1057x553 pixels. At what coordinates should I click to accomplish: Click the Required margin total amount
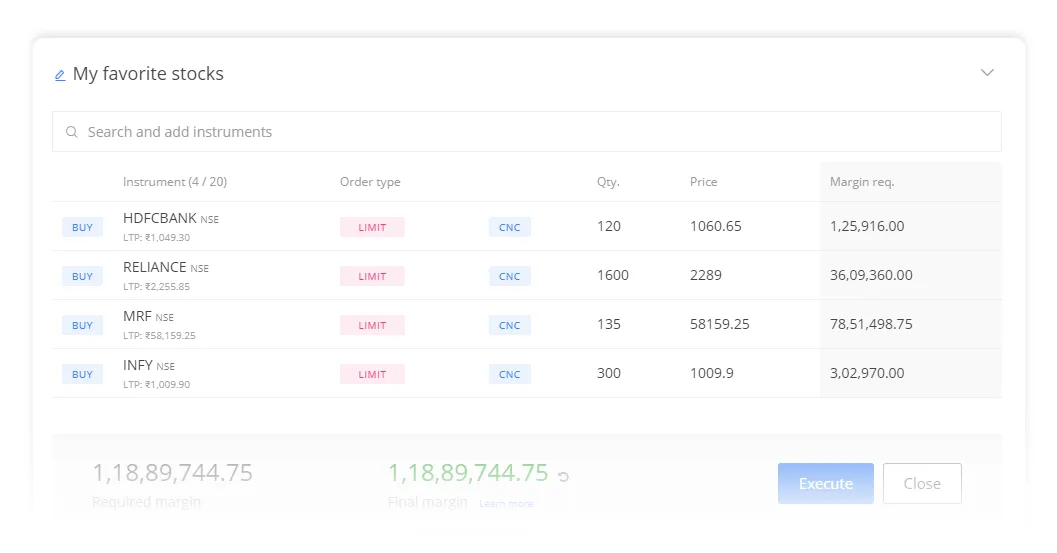coord(173,473)
